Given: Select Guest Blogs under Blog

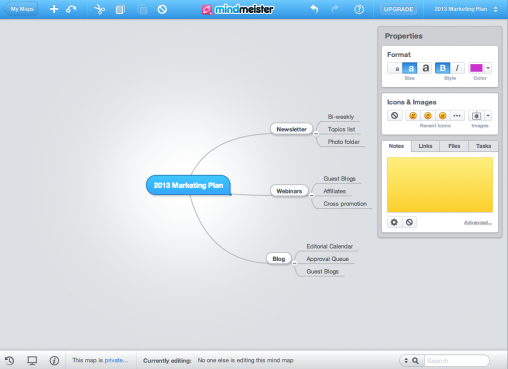Looking at the screenshot, I should (x=322, y=271).
